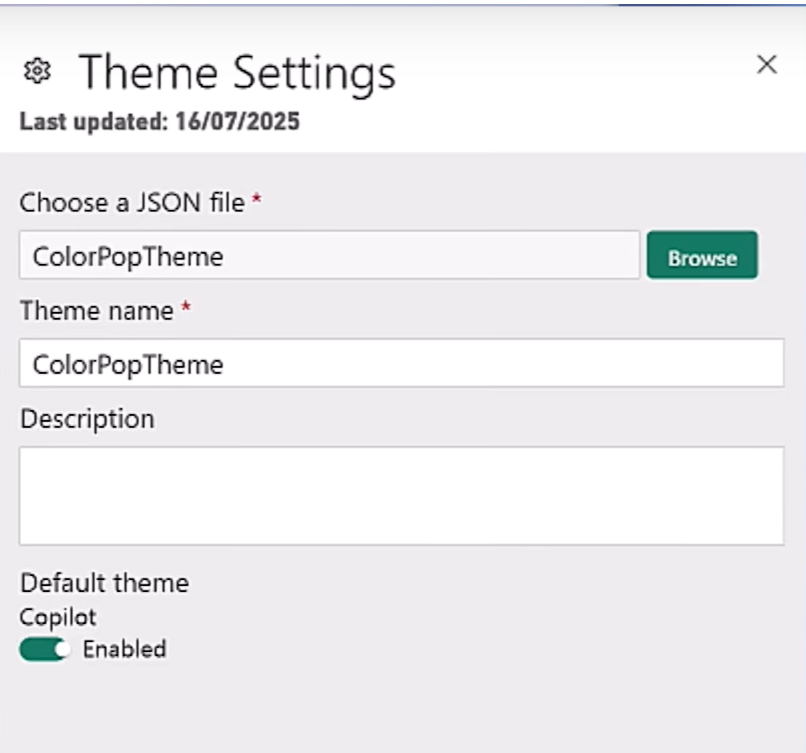Viewport: 806px width, 753px height.
Task: Close the Theme Settings panel
Action: click(x=767, y=65)
